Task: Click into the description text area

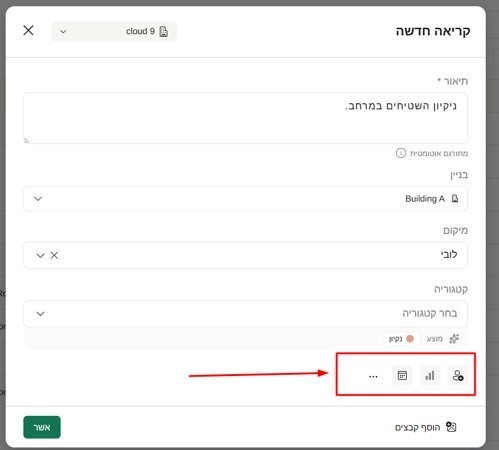Action: click(245, 118)
